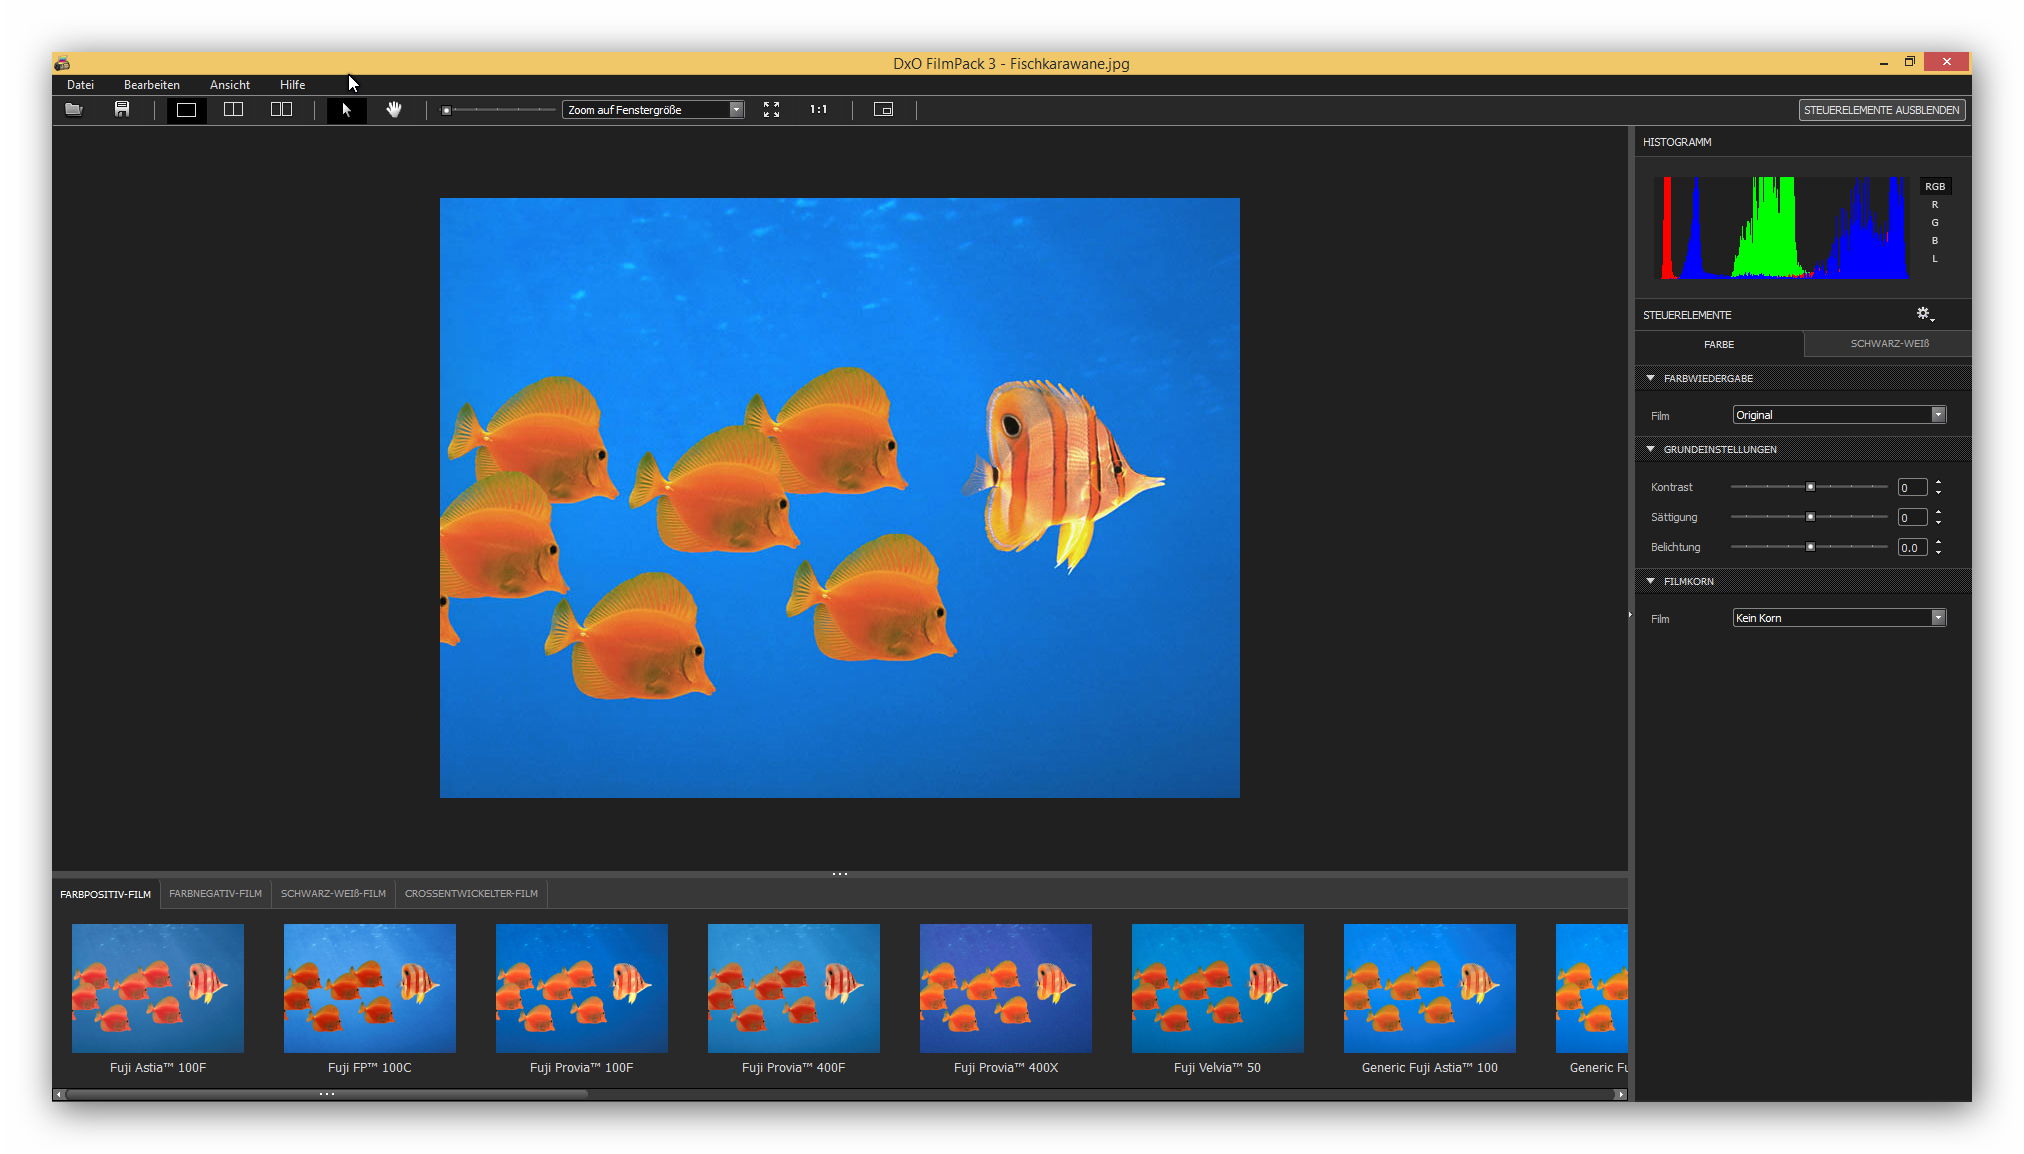Toggle the navigator overview window icon

click(883, 110)
